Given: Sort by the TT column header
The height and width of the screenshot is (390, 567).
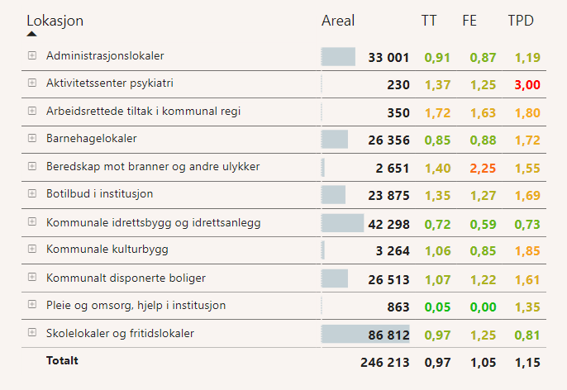Looking at the screenshot, I should click(x=429, y=21).
